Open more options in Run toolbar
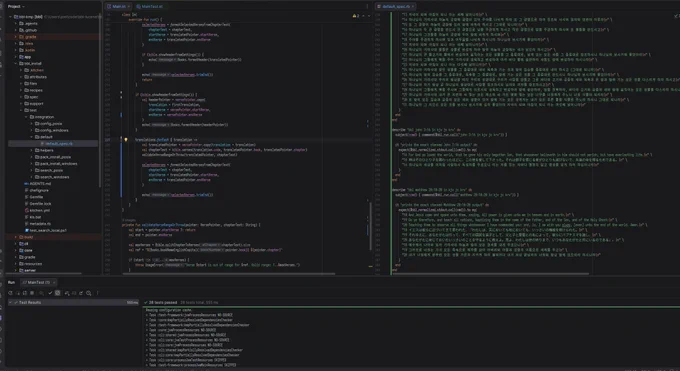The image size is (680, 371). point(98,293)
